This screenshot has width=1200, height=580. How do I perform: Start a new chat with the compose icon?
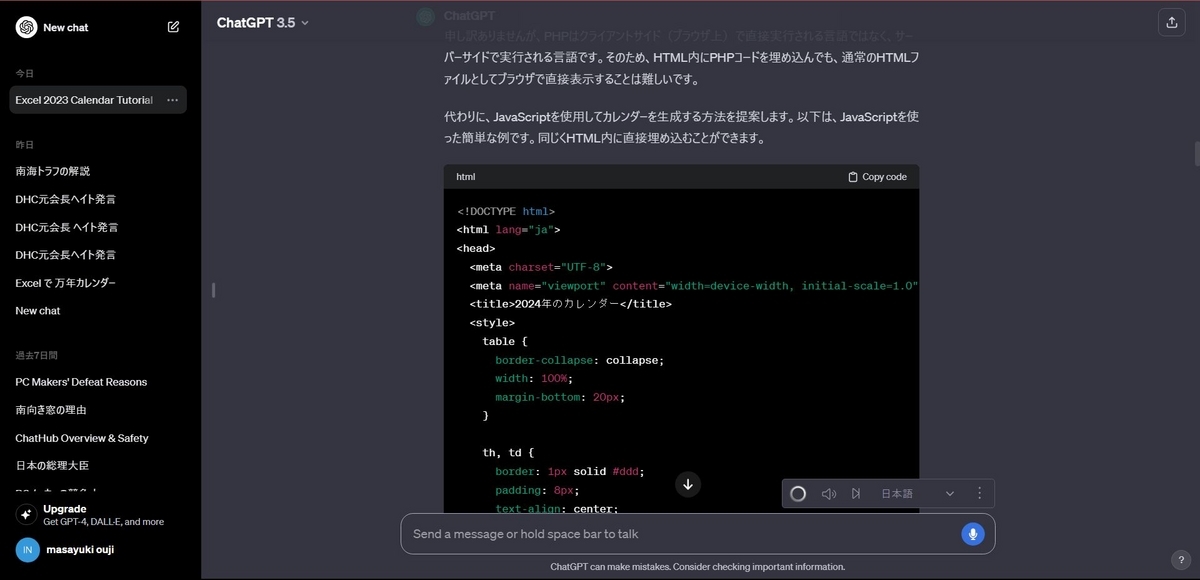pyautogui.click(x=174, y=27)
